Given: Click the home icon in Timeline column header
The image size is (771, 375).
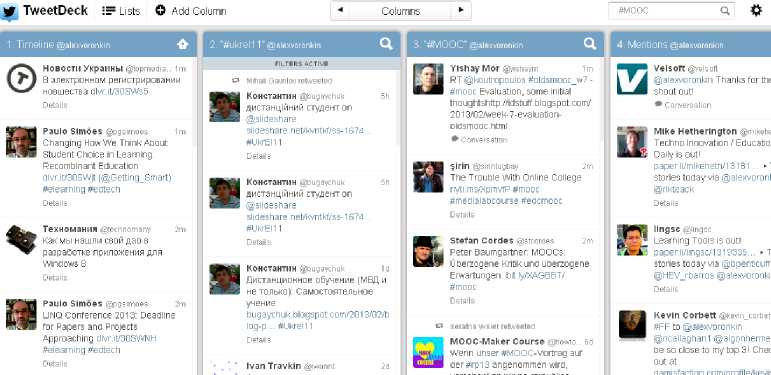Looking at the screenshot, I should click(x=182, y=44).
